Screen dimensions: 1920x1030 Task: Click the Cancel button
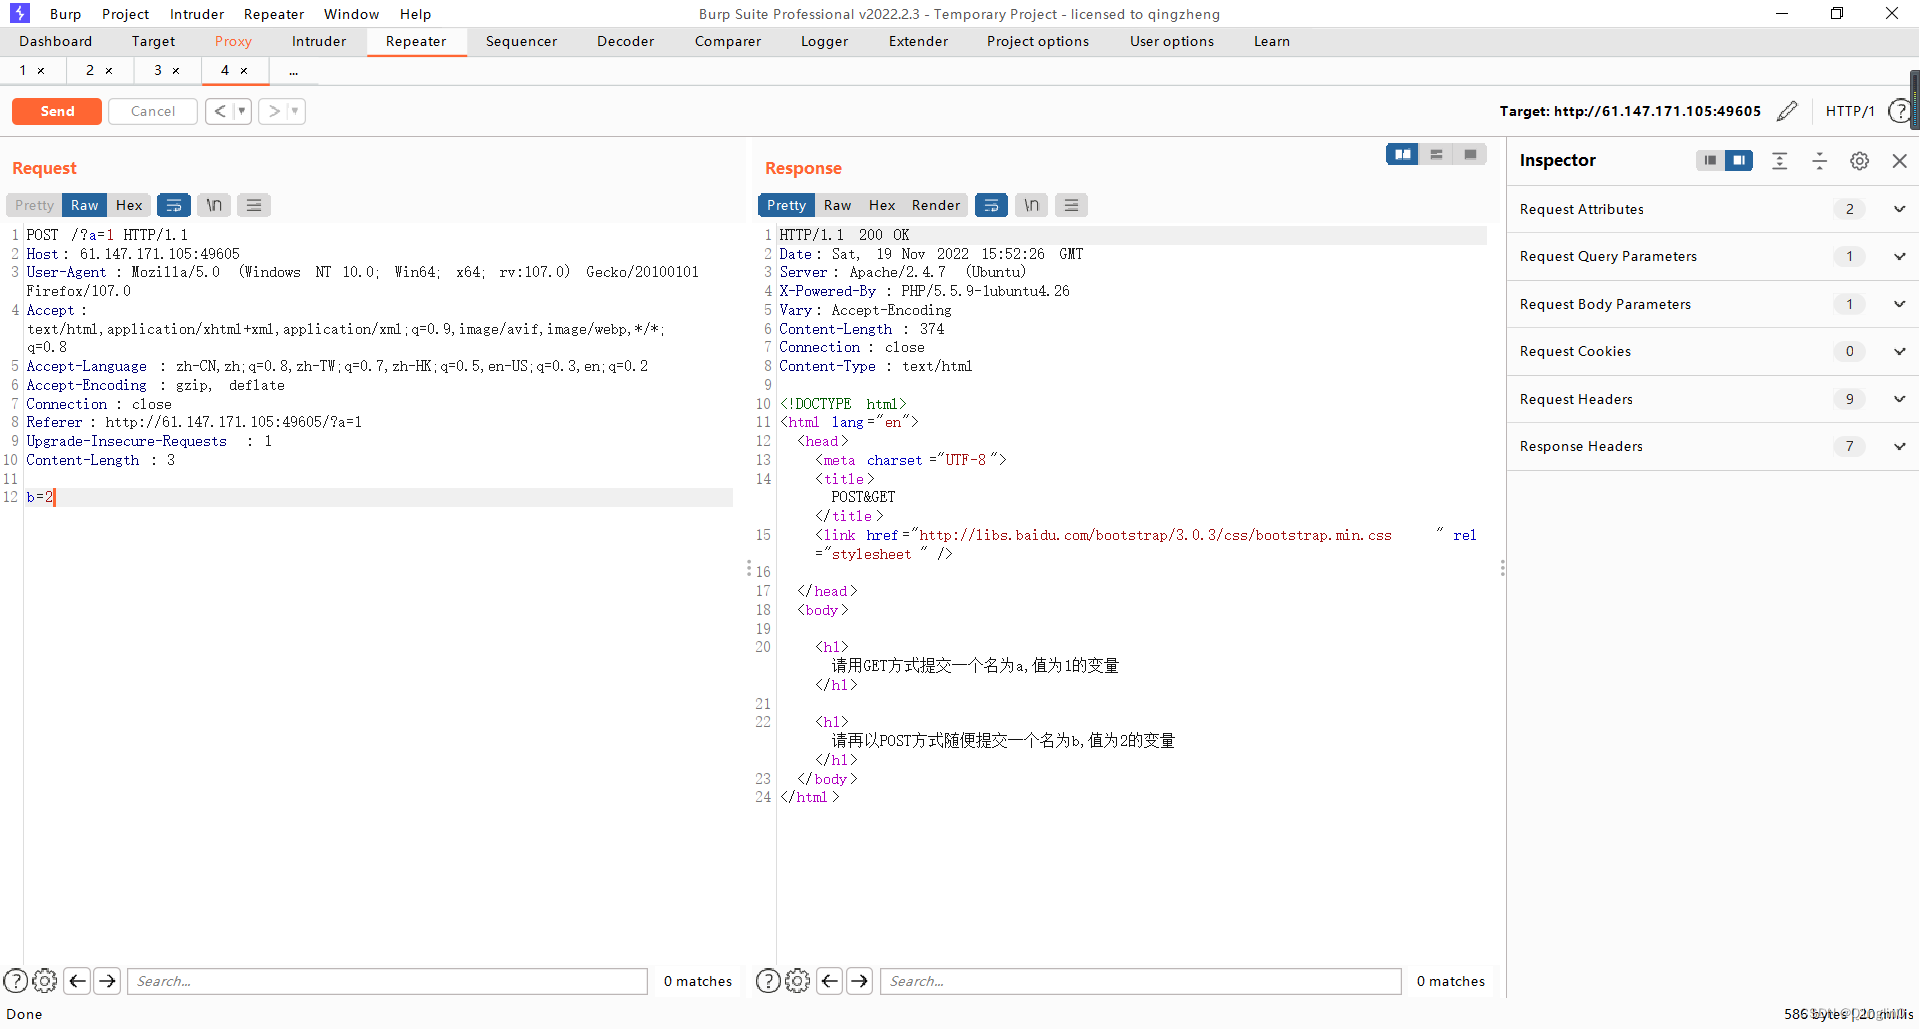click(153, 111)
